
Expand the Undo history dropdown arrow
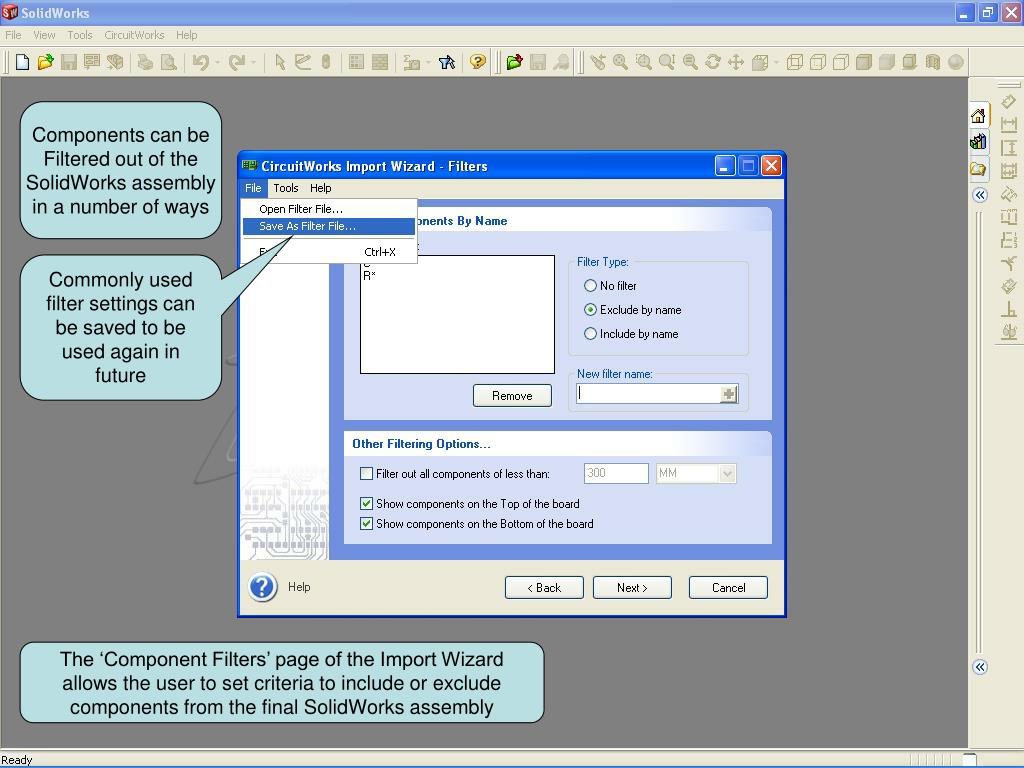pos(217,63)
